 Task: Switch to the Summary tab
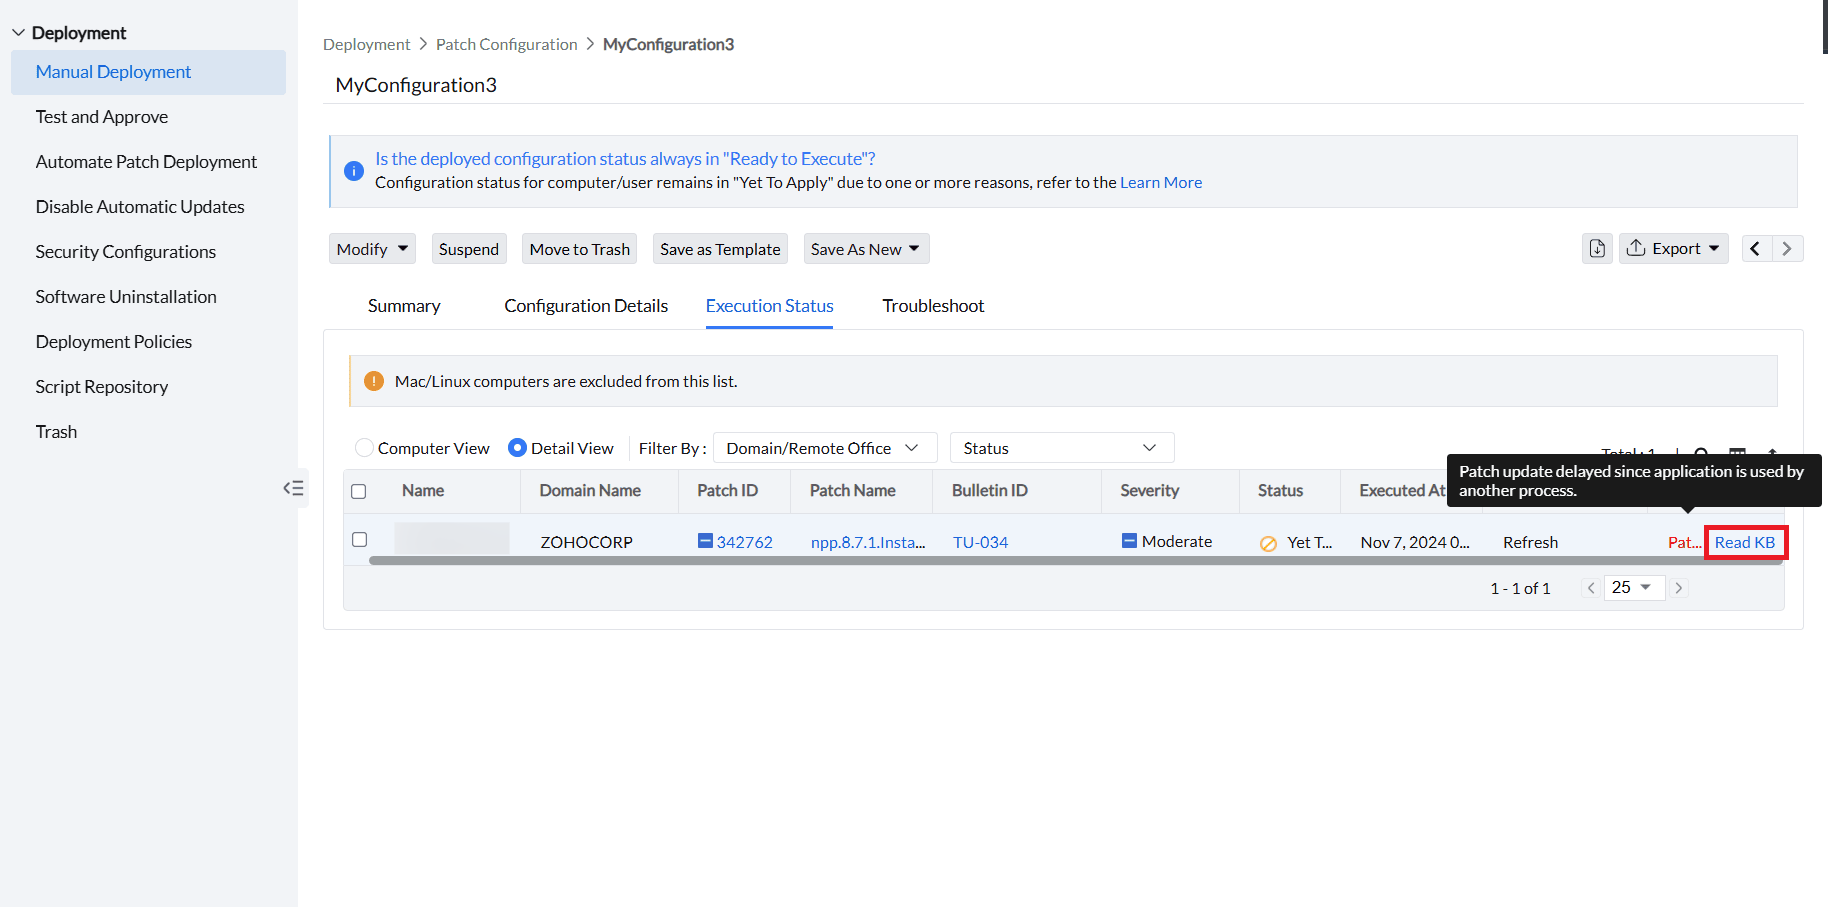point(404,306)
